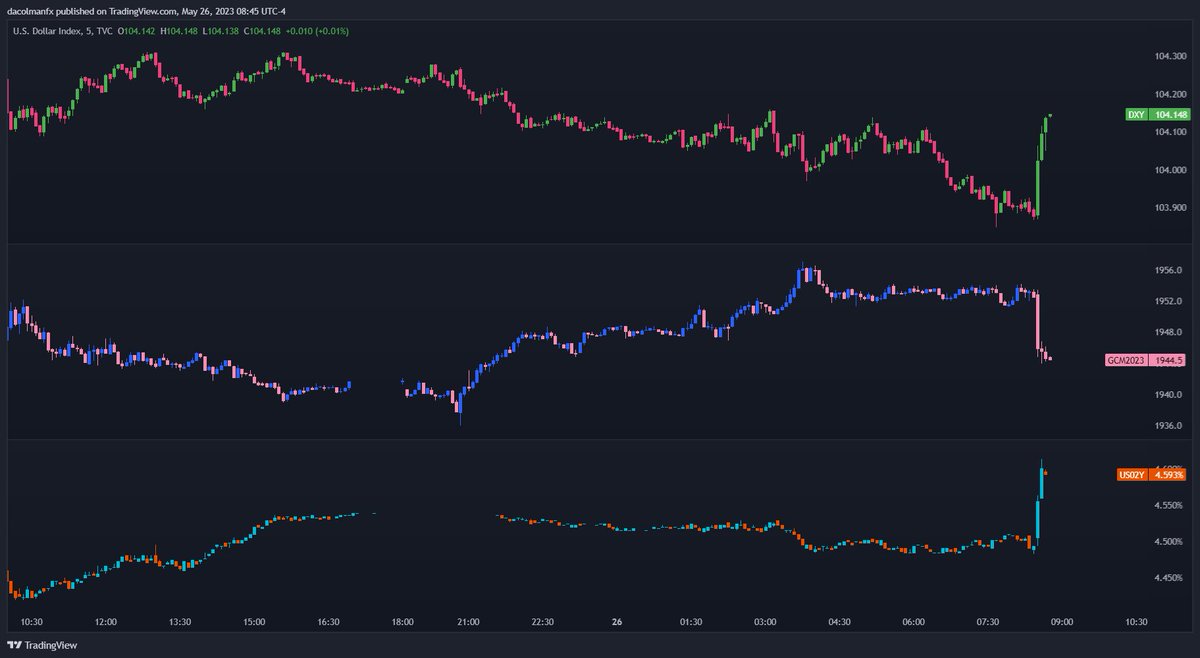Click the 03:00 time axis label
This screenshot has height=658, width=1200.
point(765,621)
